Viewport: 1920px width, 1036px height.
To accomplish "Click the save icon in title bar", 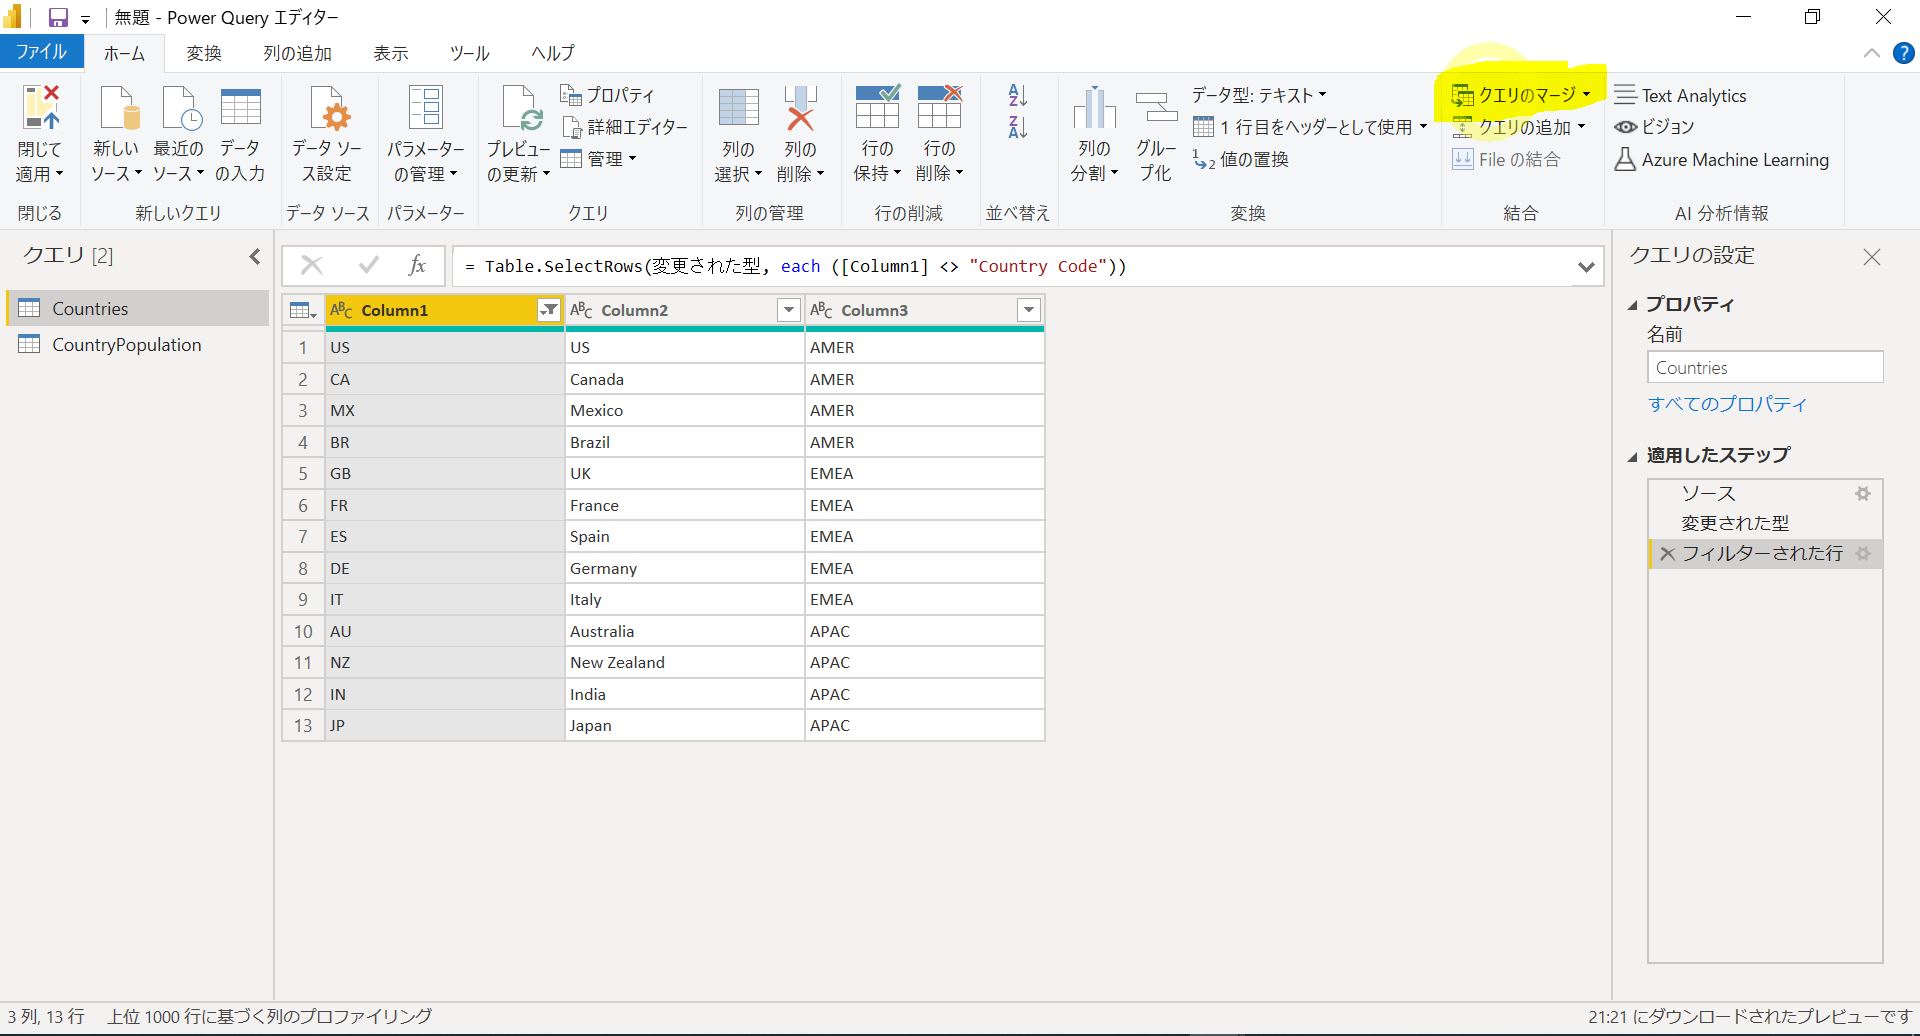I will tap(58, 17).
